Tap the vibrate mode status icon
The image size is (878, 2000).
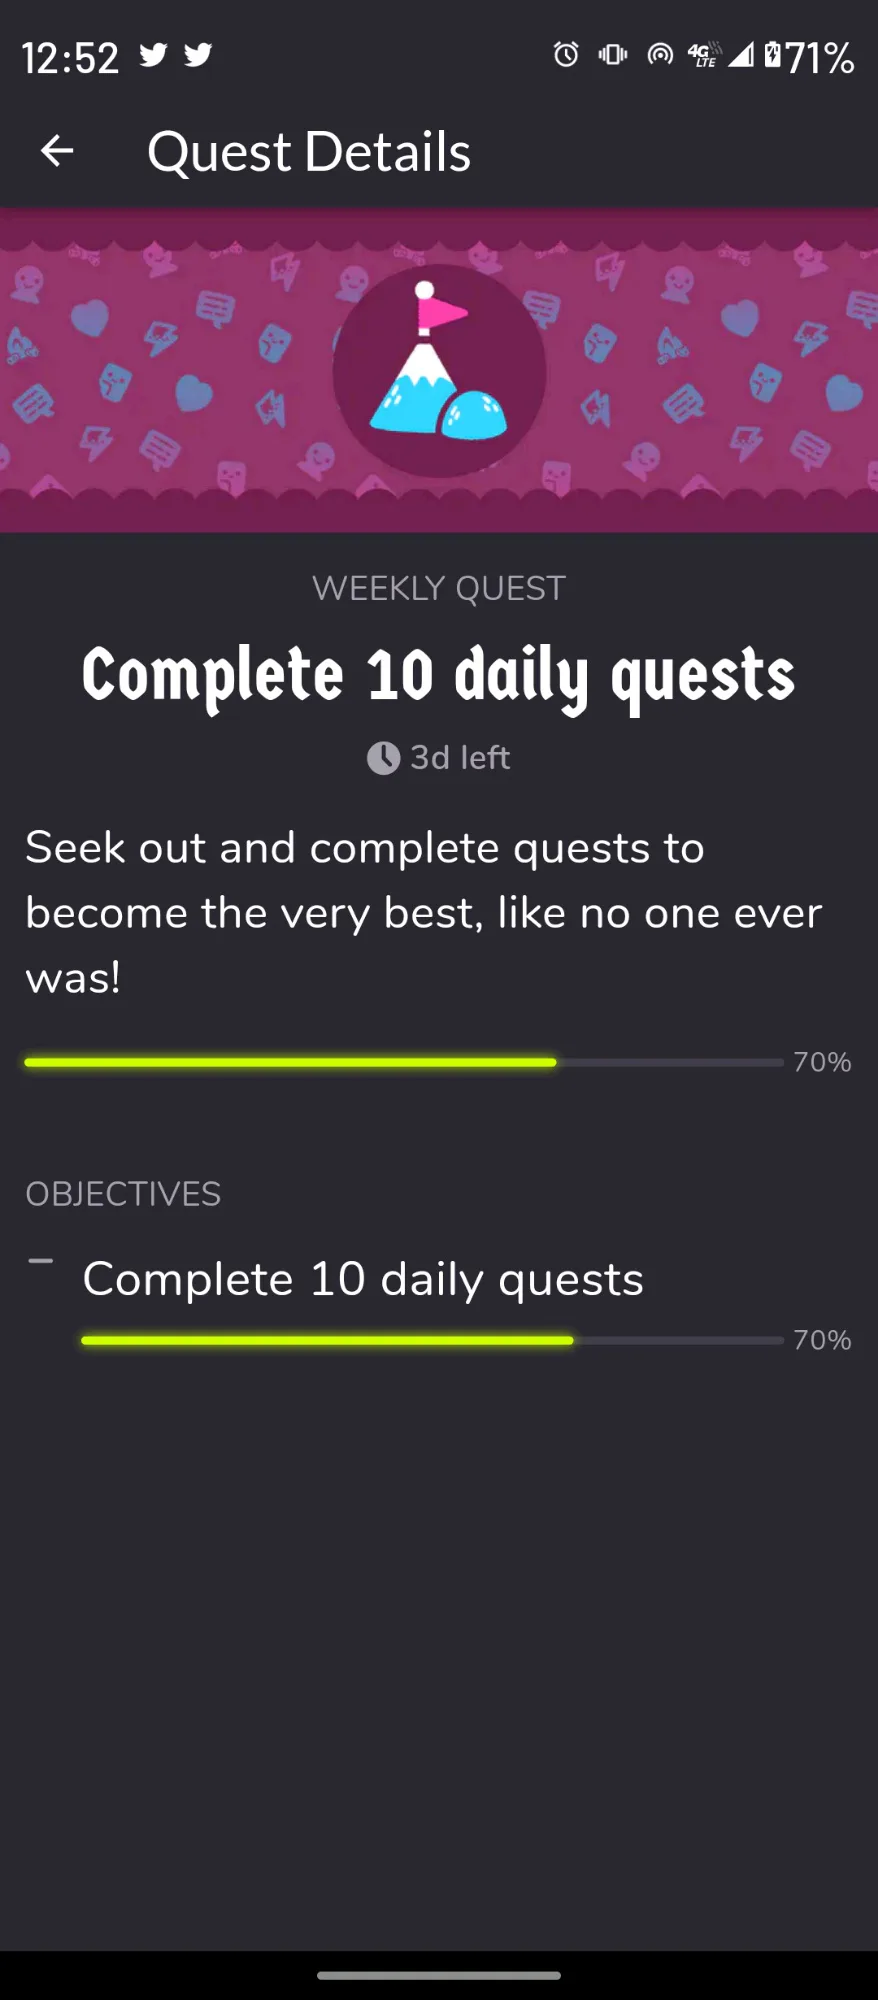612,55
